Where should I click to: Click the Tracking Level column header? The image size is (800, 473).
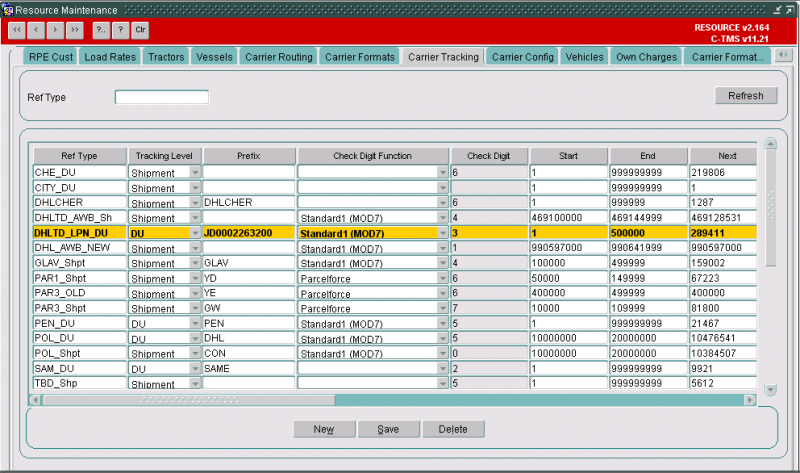tap(164, 156)
